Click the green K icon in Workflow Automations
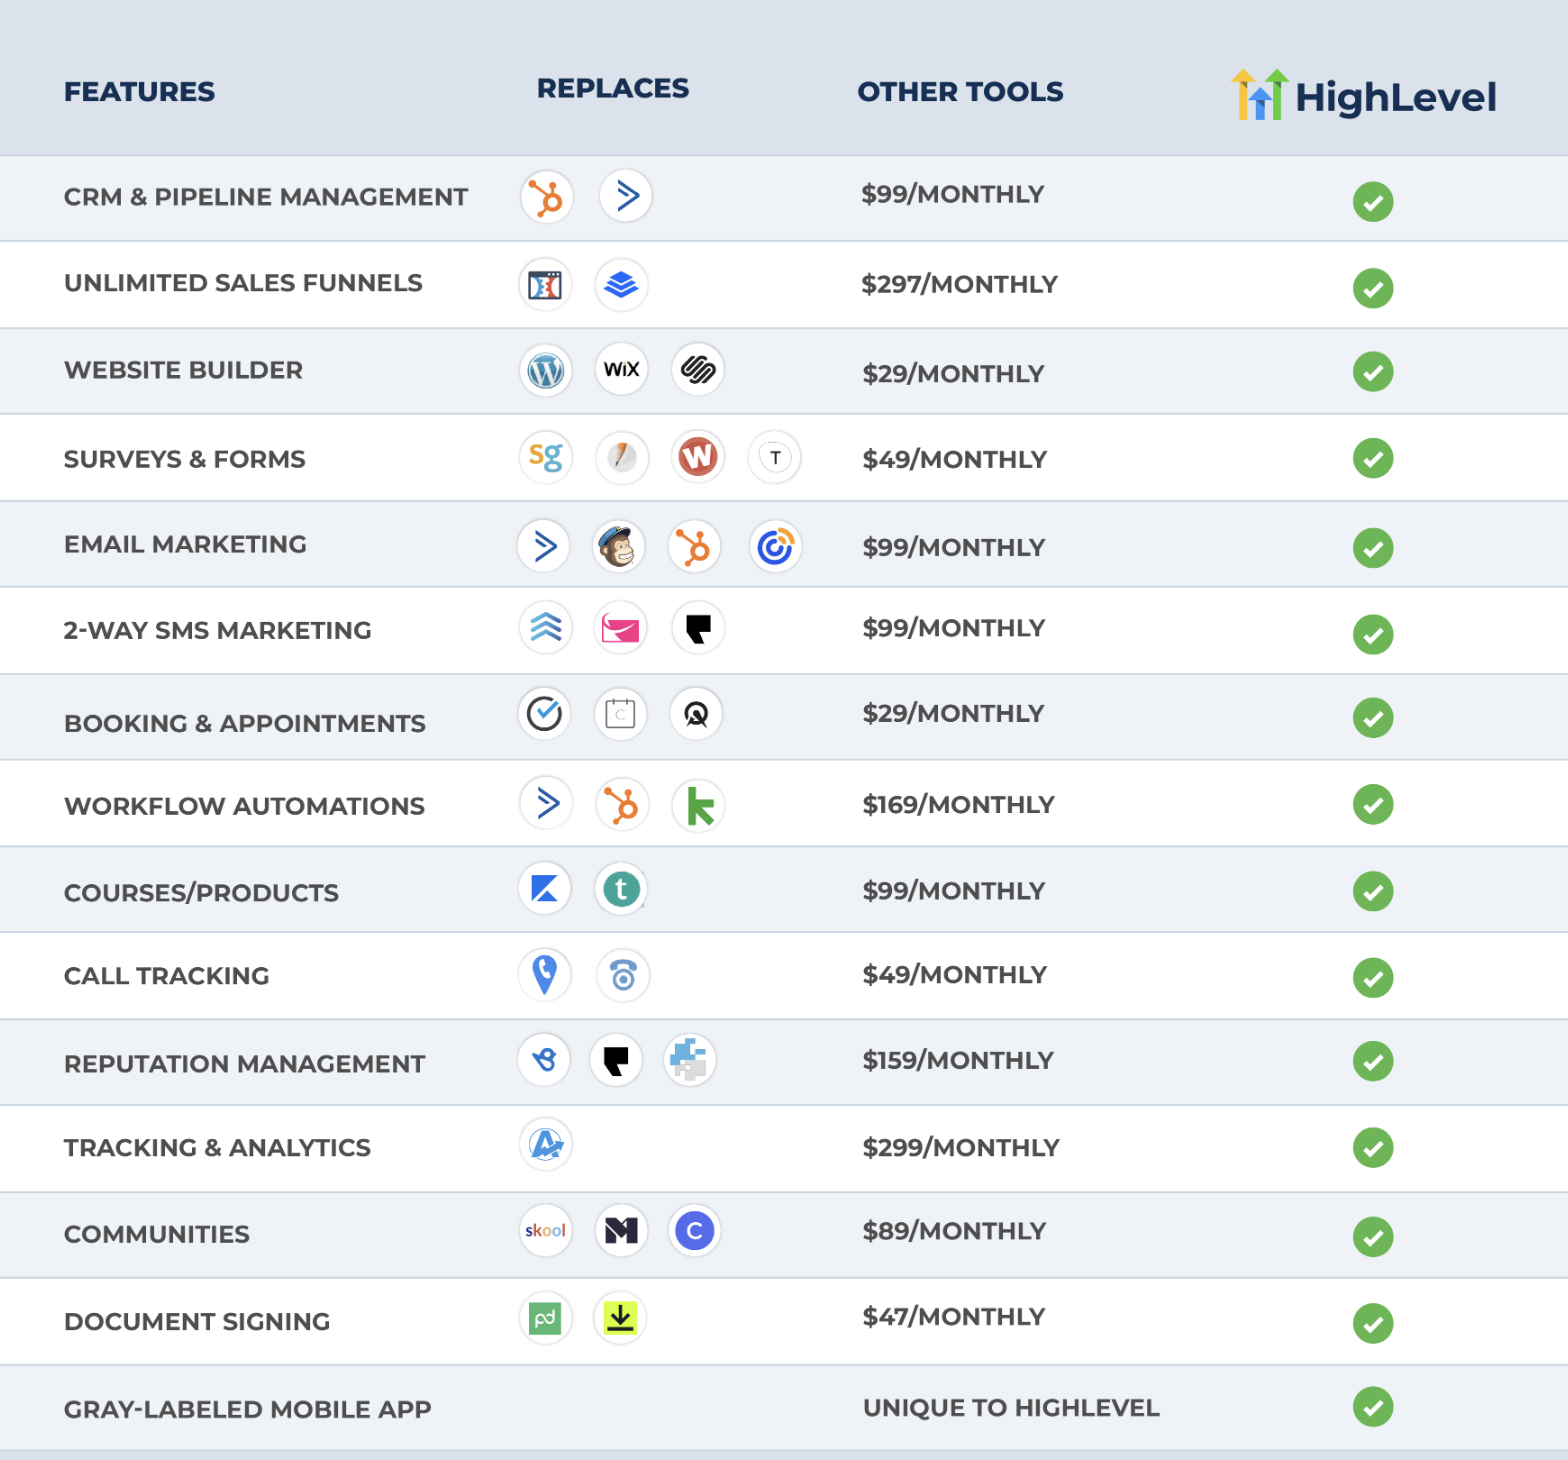This screenshot has width=1568, height=1460. click(699, 806)
